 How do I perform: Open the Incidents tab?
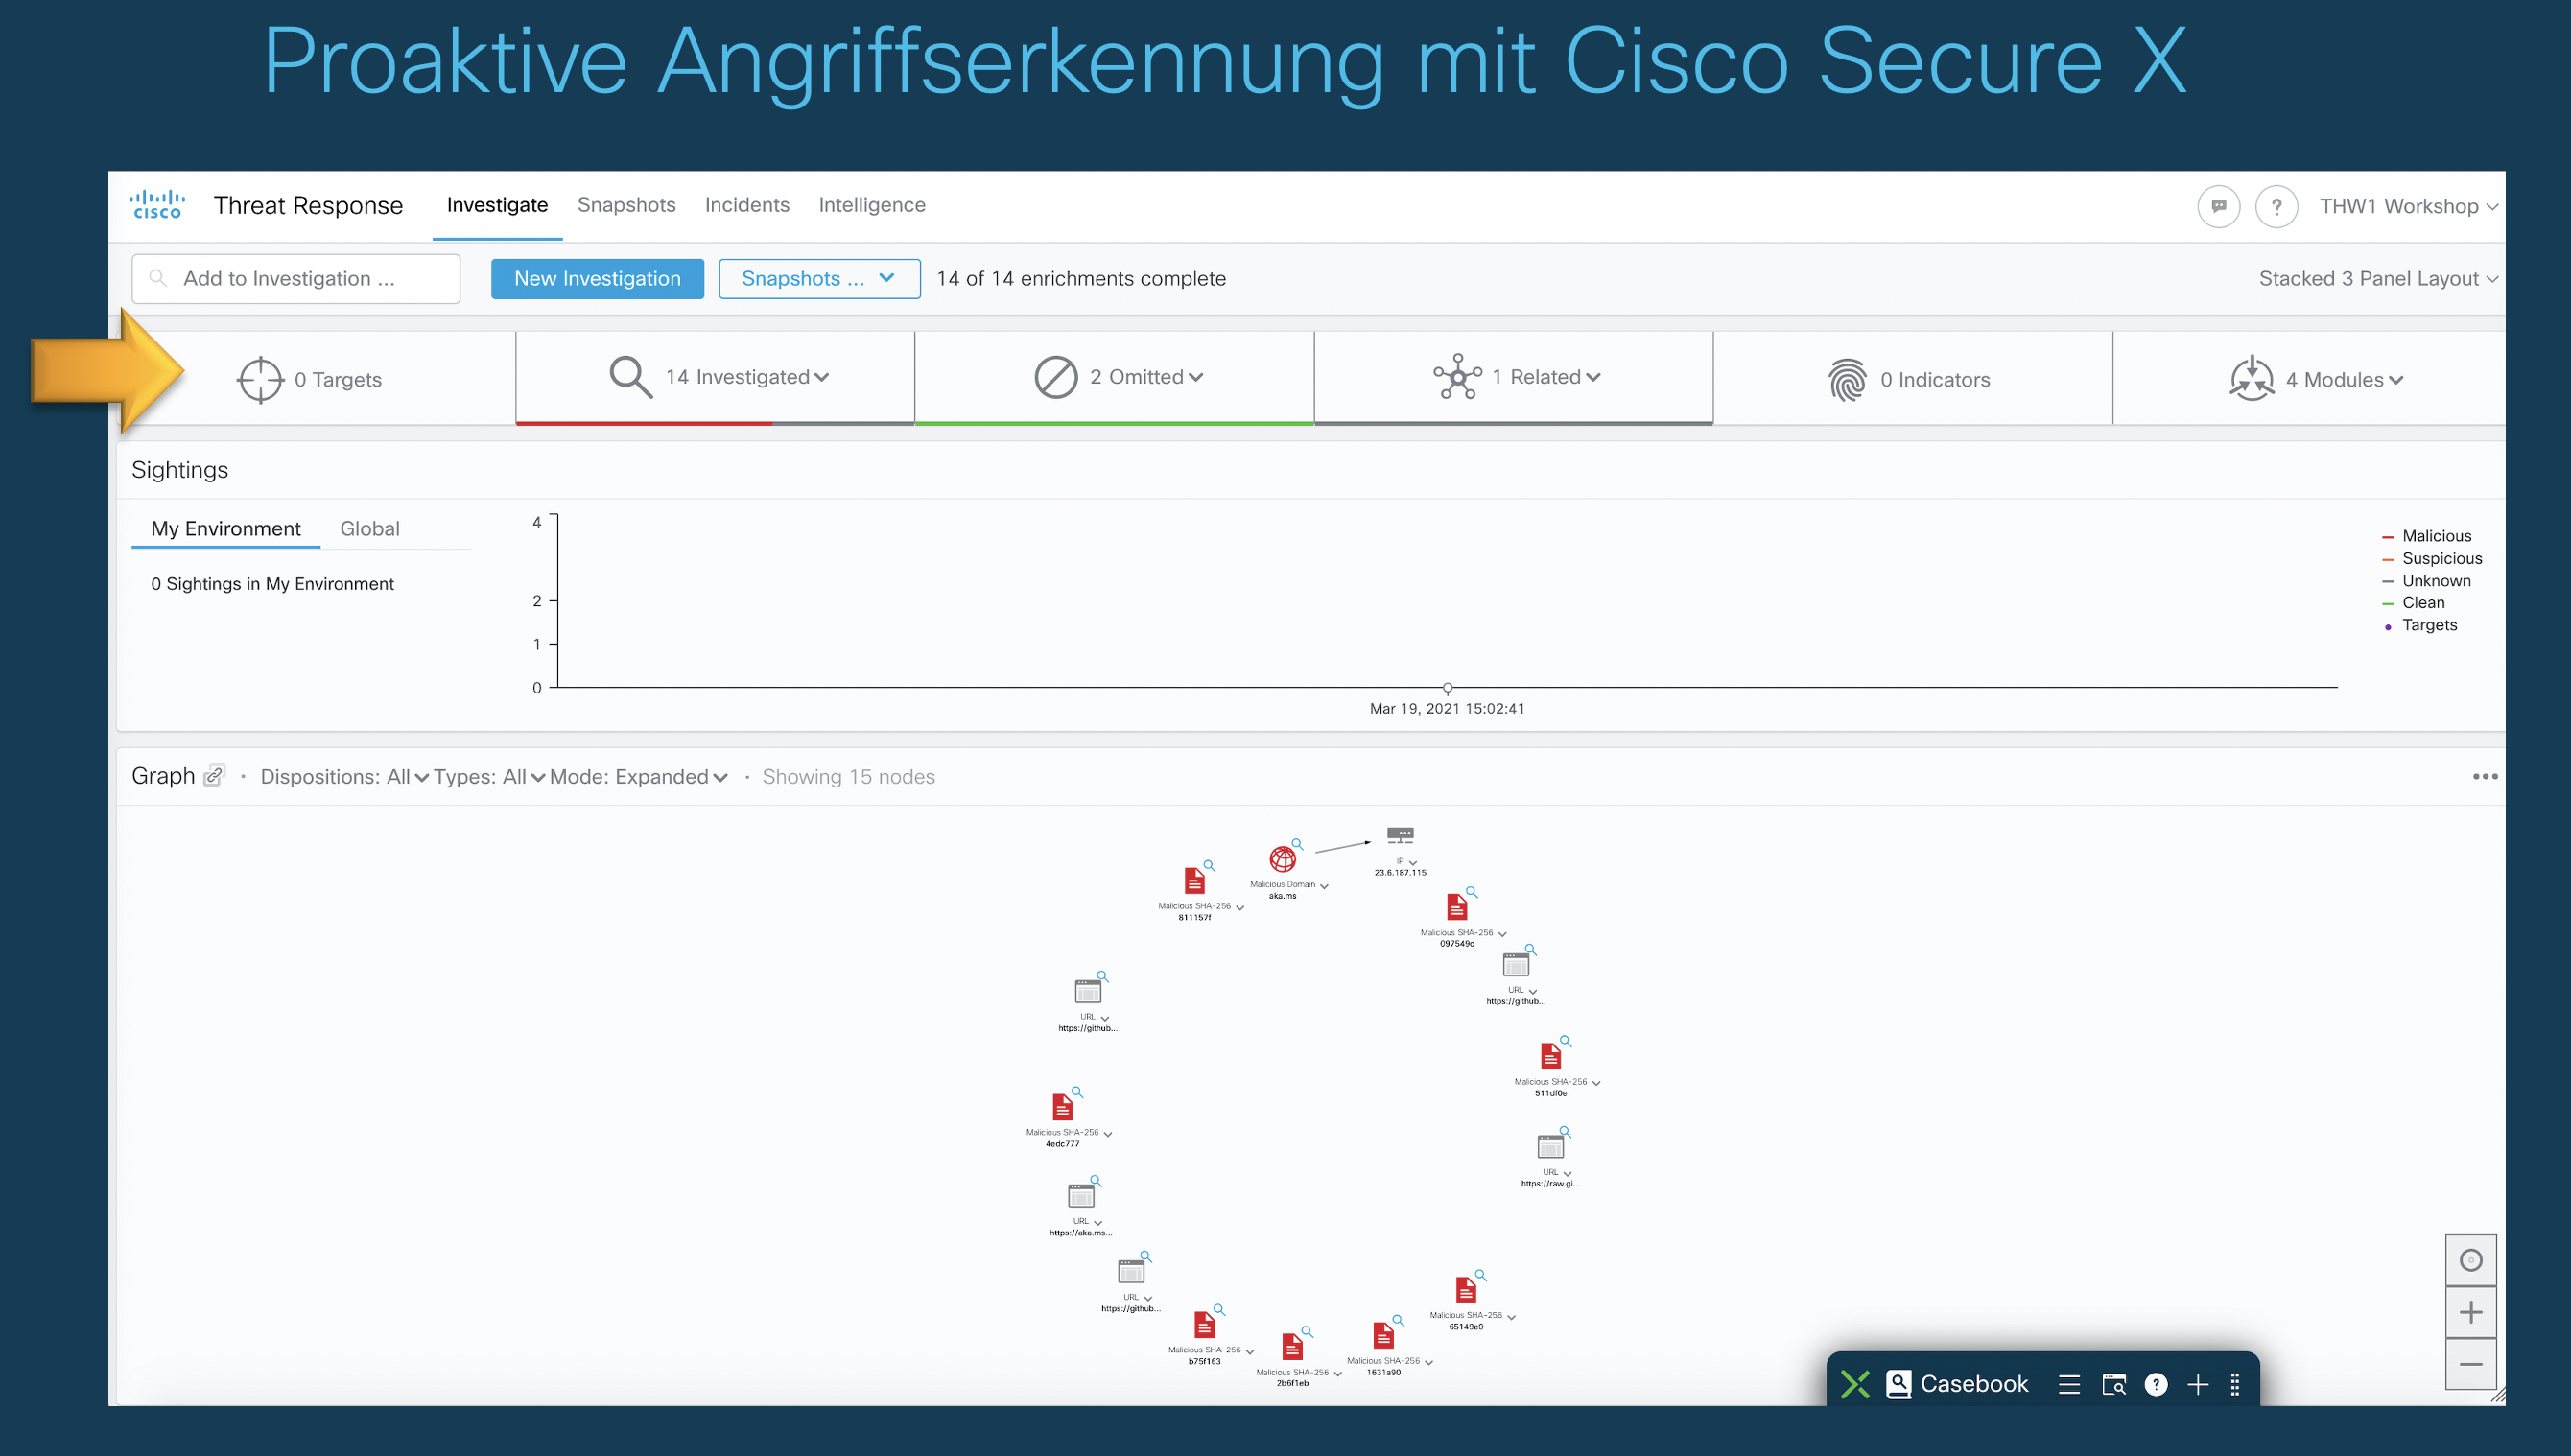coord(746,205)
